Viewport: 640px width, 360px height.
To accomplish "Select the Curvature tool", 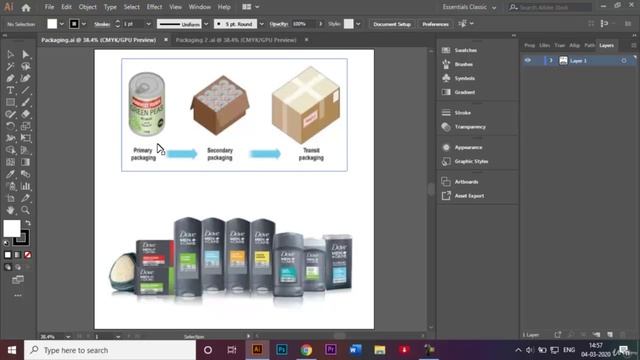I will (25, 78).
